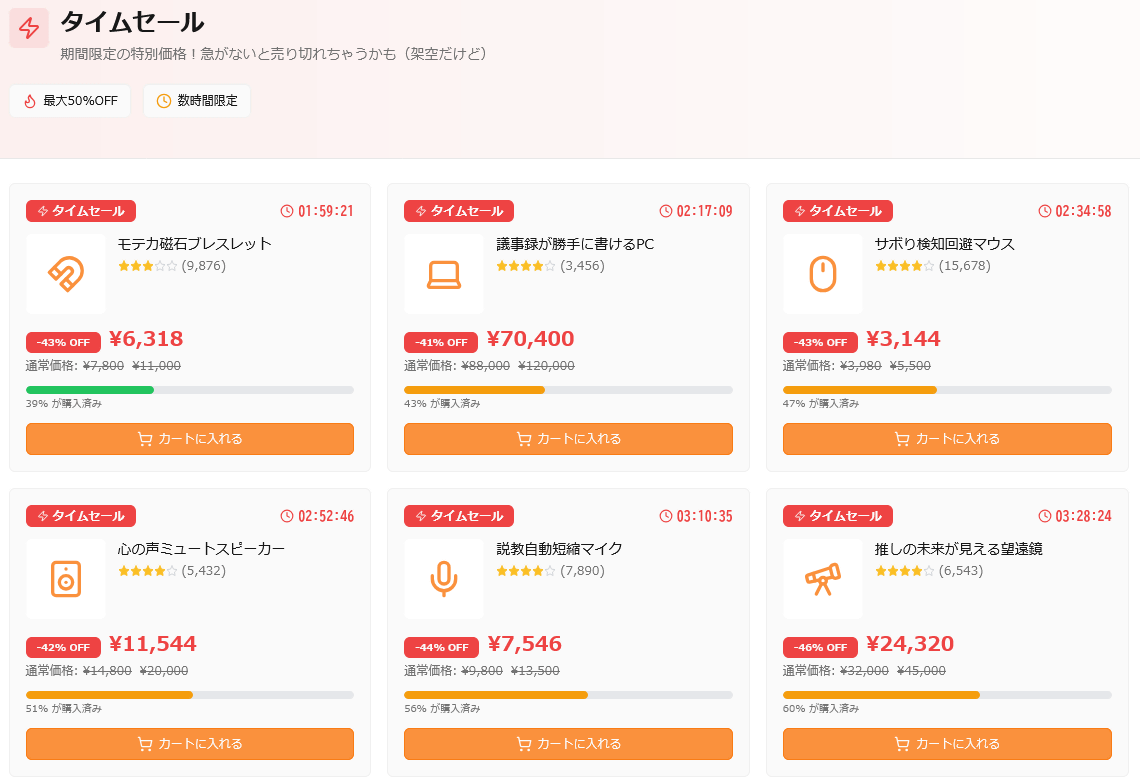Viewport: 1140px width, 784px height.
Task: Open the 推しの未来が見える望遠鏡 product title
Action: click(x=958, y=548)
